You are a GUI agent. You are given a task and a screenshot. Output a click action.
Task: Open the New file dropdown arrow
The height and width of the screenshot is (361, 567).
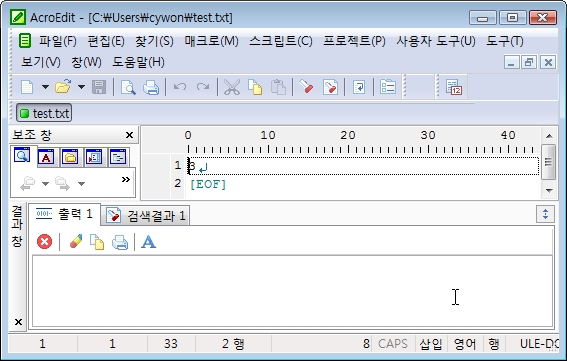[45, 87]
